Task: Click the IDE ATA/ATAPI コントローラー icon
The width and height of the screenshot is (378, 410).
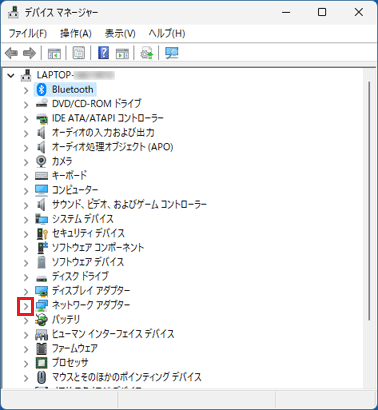Action: tap(41, 118)
